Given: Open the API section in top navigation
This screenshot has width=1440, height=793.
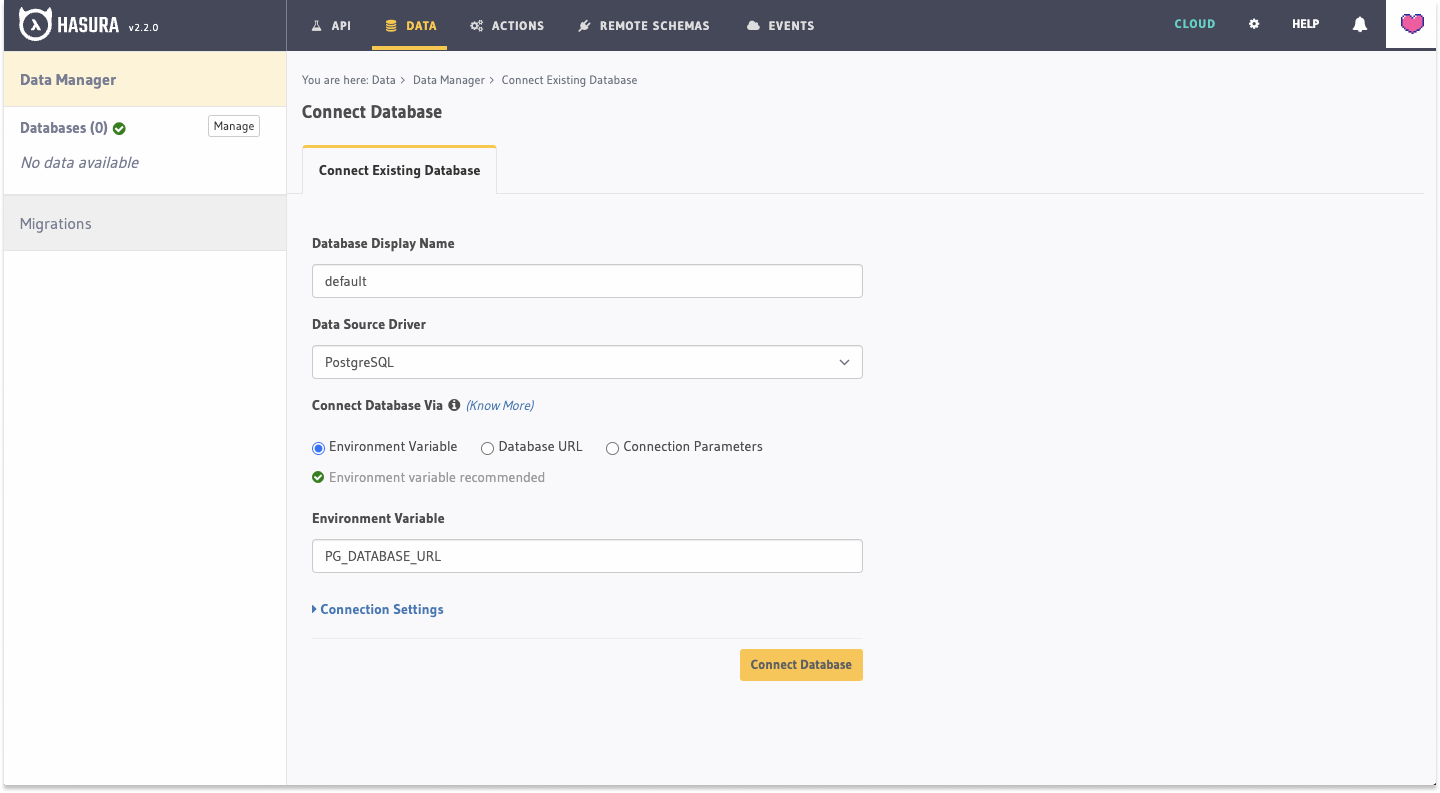Looking at the screenshot, I should (x=331, y=24).
